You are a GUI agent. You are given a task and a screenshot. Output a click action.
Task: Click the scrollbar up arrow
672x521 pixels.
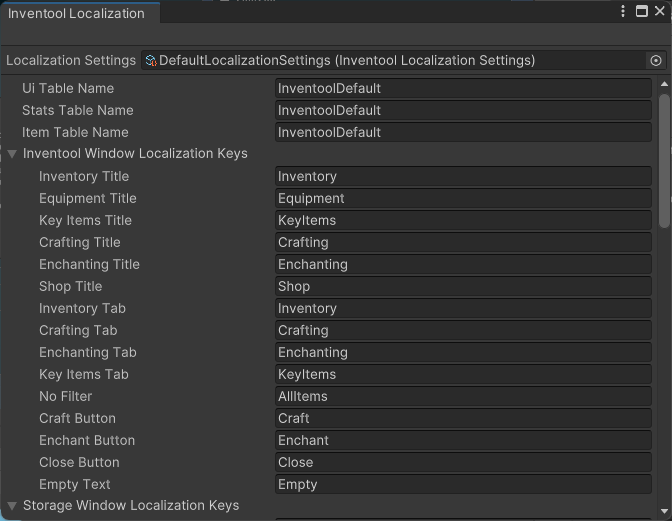(x=664, y=86)
